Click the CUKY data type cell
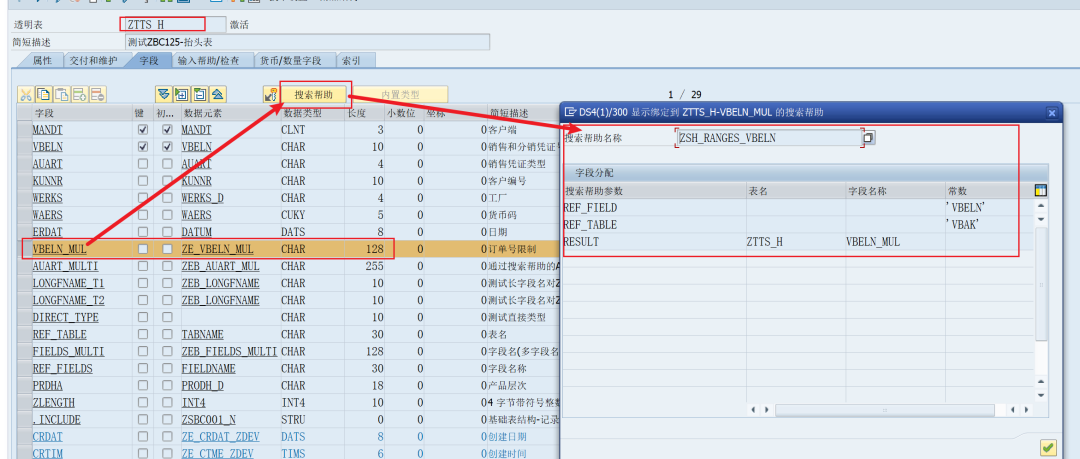1080x459 pixels. click(312, 215)
